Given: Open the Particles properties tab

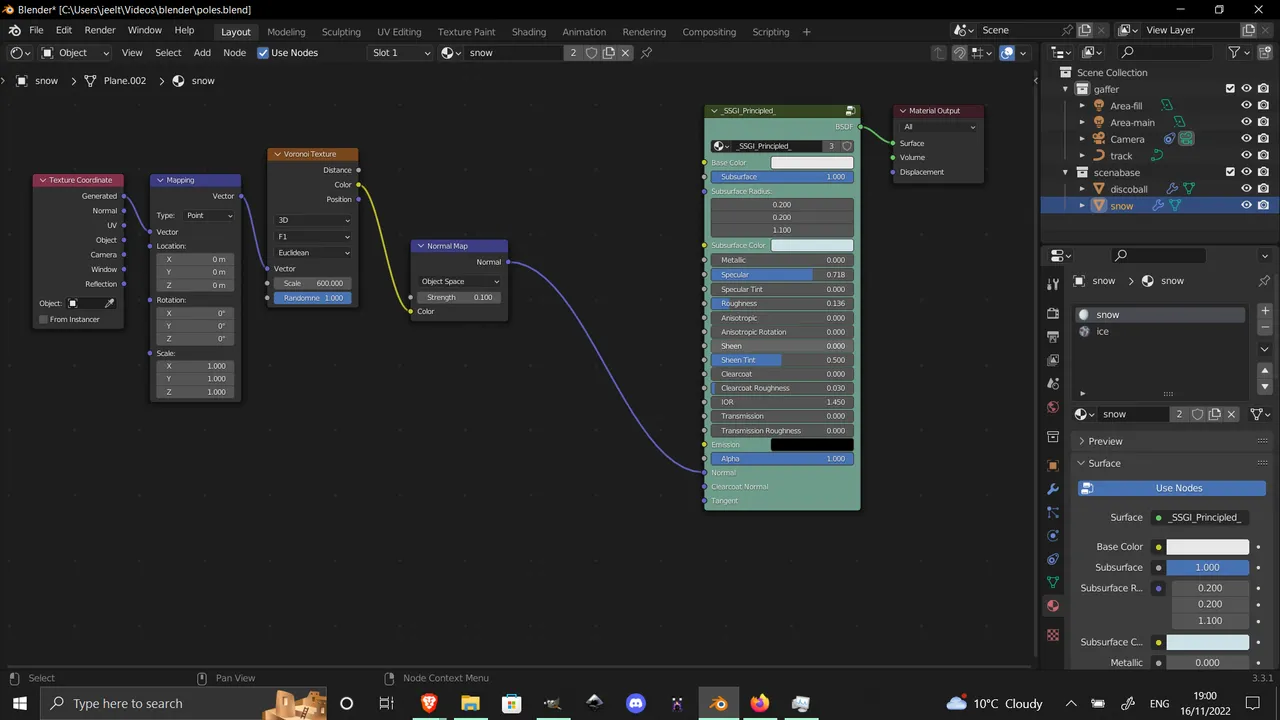Looking at the screenshot, I should (1053, 512).
